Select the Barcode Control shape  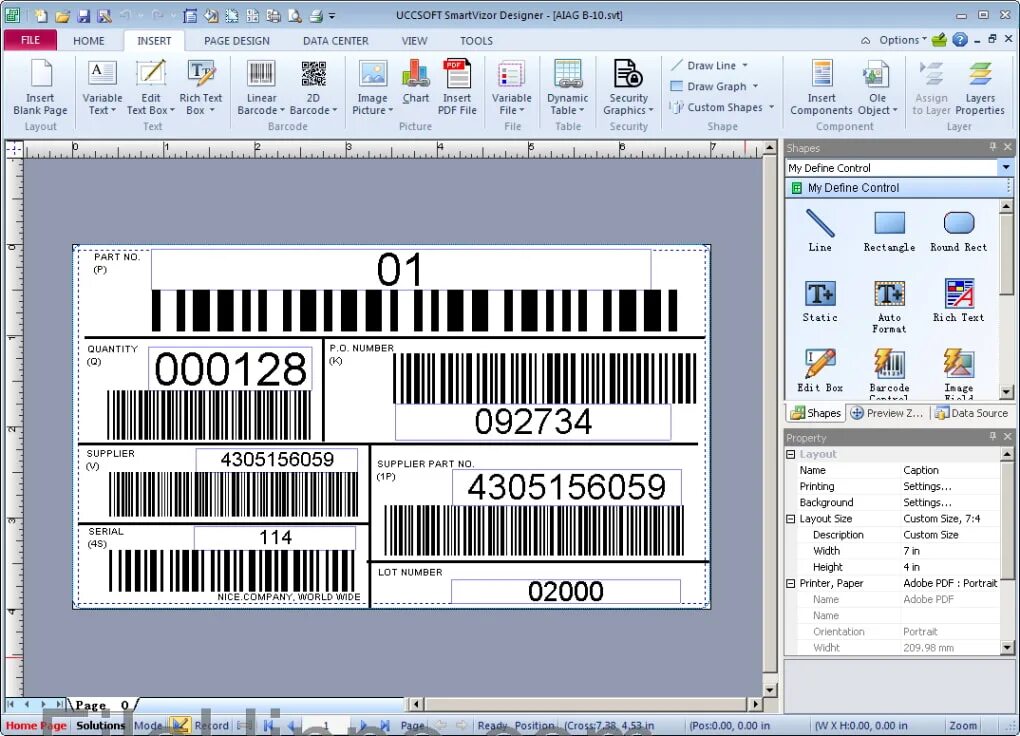889,374
